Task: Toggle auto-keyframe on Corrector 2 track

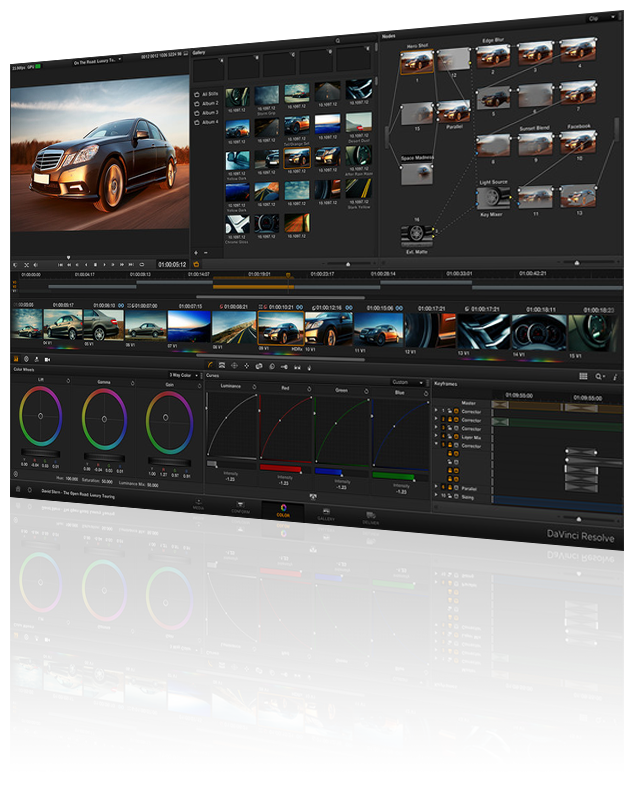Action: [456, 420]
